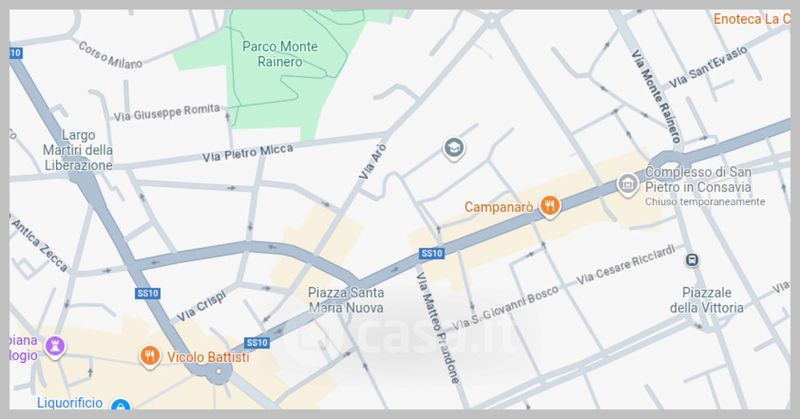
Task: Click the SS10 shield near Via Matteo Prandone
Action: [432, 253]
